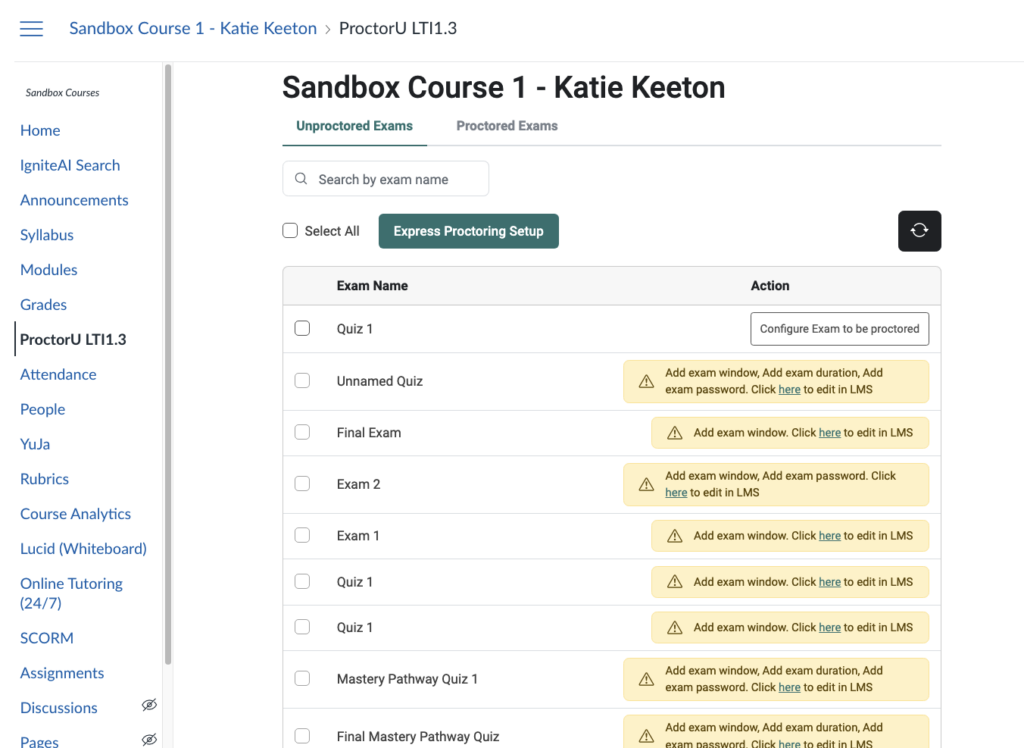The image size is (1024, 748).
Task: Click the 'Final Mastery Pathway Quiz' exam name
Action: click(418, 736)
